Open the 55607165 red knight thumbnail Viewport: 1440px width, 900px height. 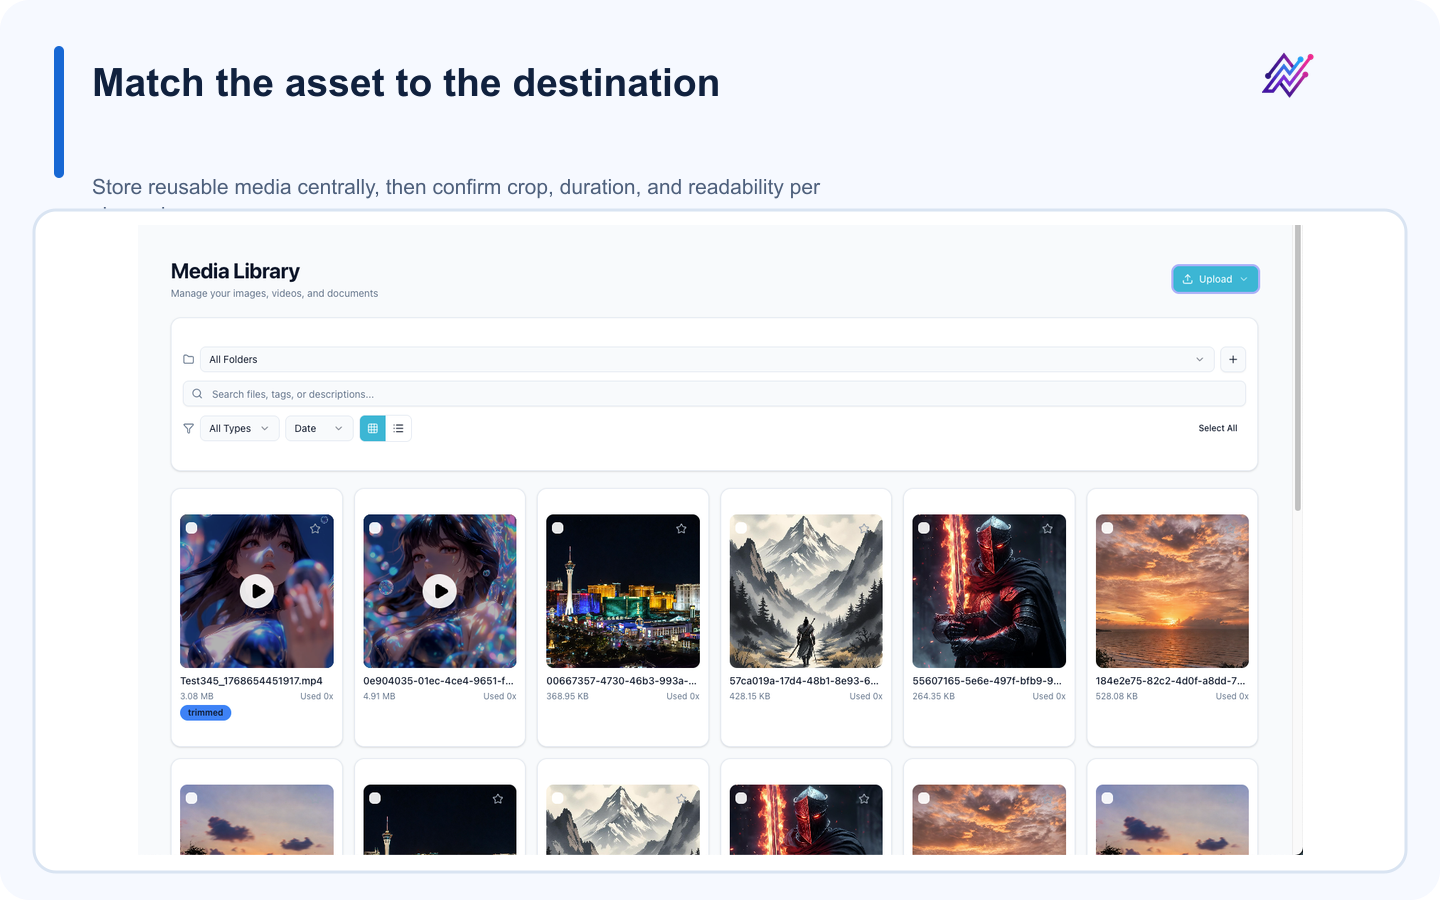coord(989,591)
